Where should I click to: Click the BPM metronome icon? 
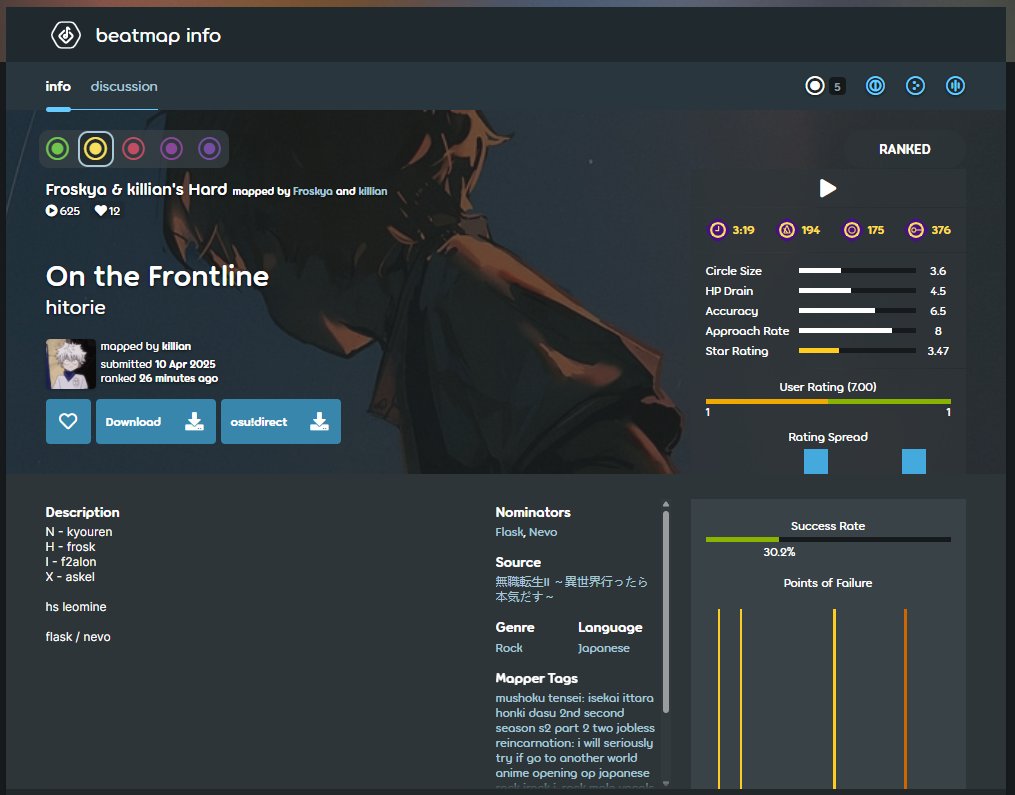(x=786, y=230)
